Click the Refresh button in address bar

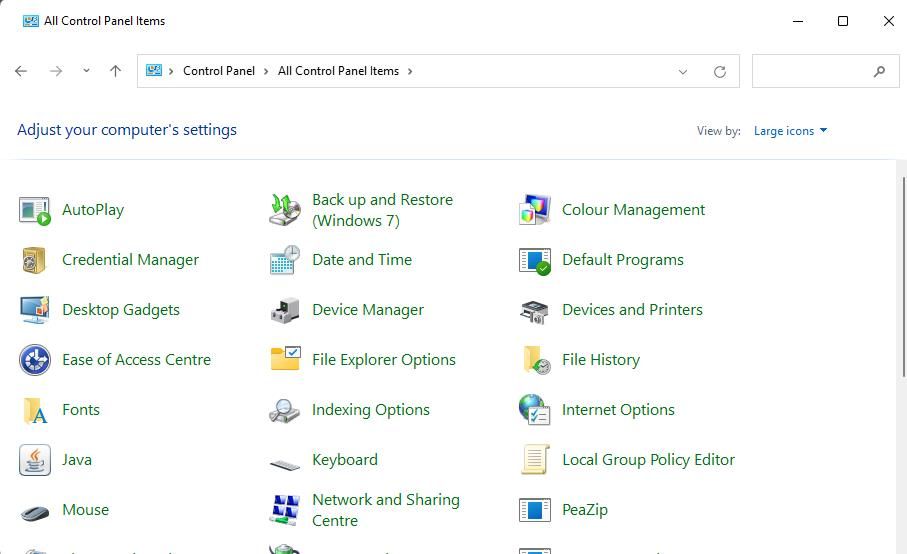(719, 72)
